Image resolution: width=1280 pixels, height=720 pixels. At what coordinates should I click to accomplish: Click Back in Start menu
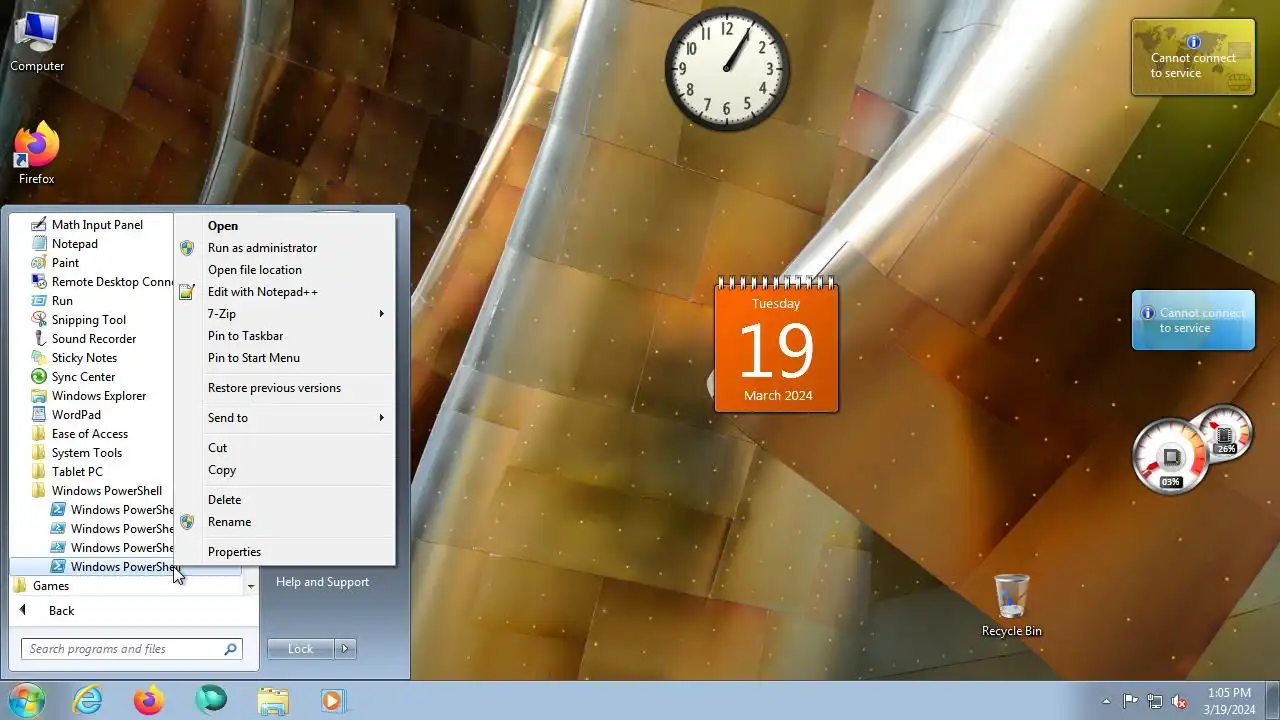click(x=61, y=611)
